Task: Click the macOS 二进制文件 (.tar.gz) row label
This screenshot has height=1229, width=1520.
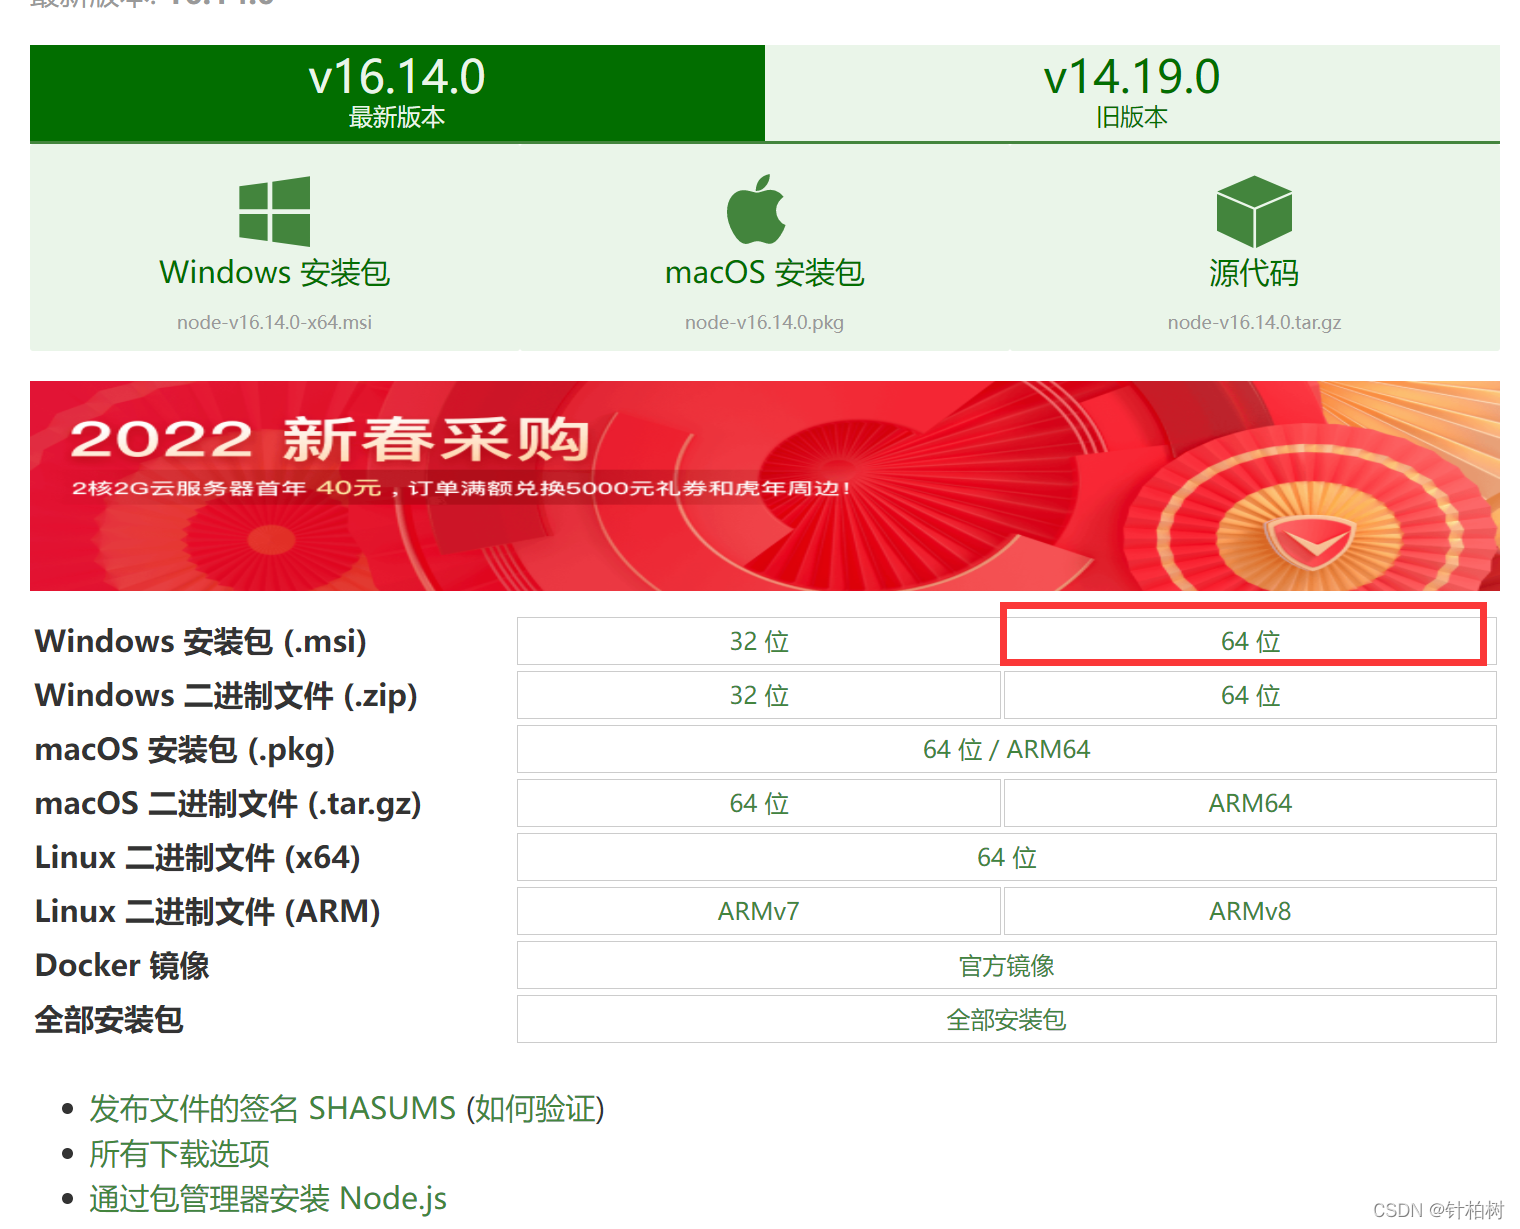Action: point(228,803)
